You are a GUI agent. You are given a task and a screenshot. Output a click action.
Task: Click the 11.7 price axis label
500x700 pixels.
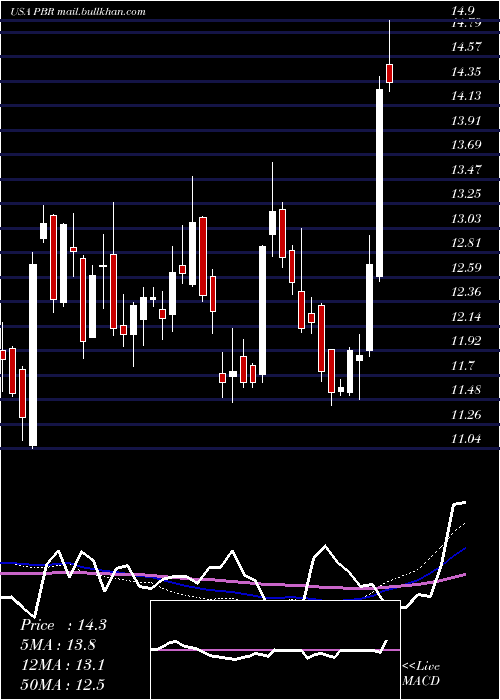463,366
